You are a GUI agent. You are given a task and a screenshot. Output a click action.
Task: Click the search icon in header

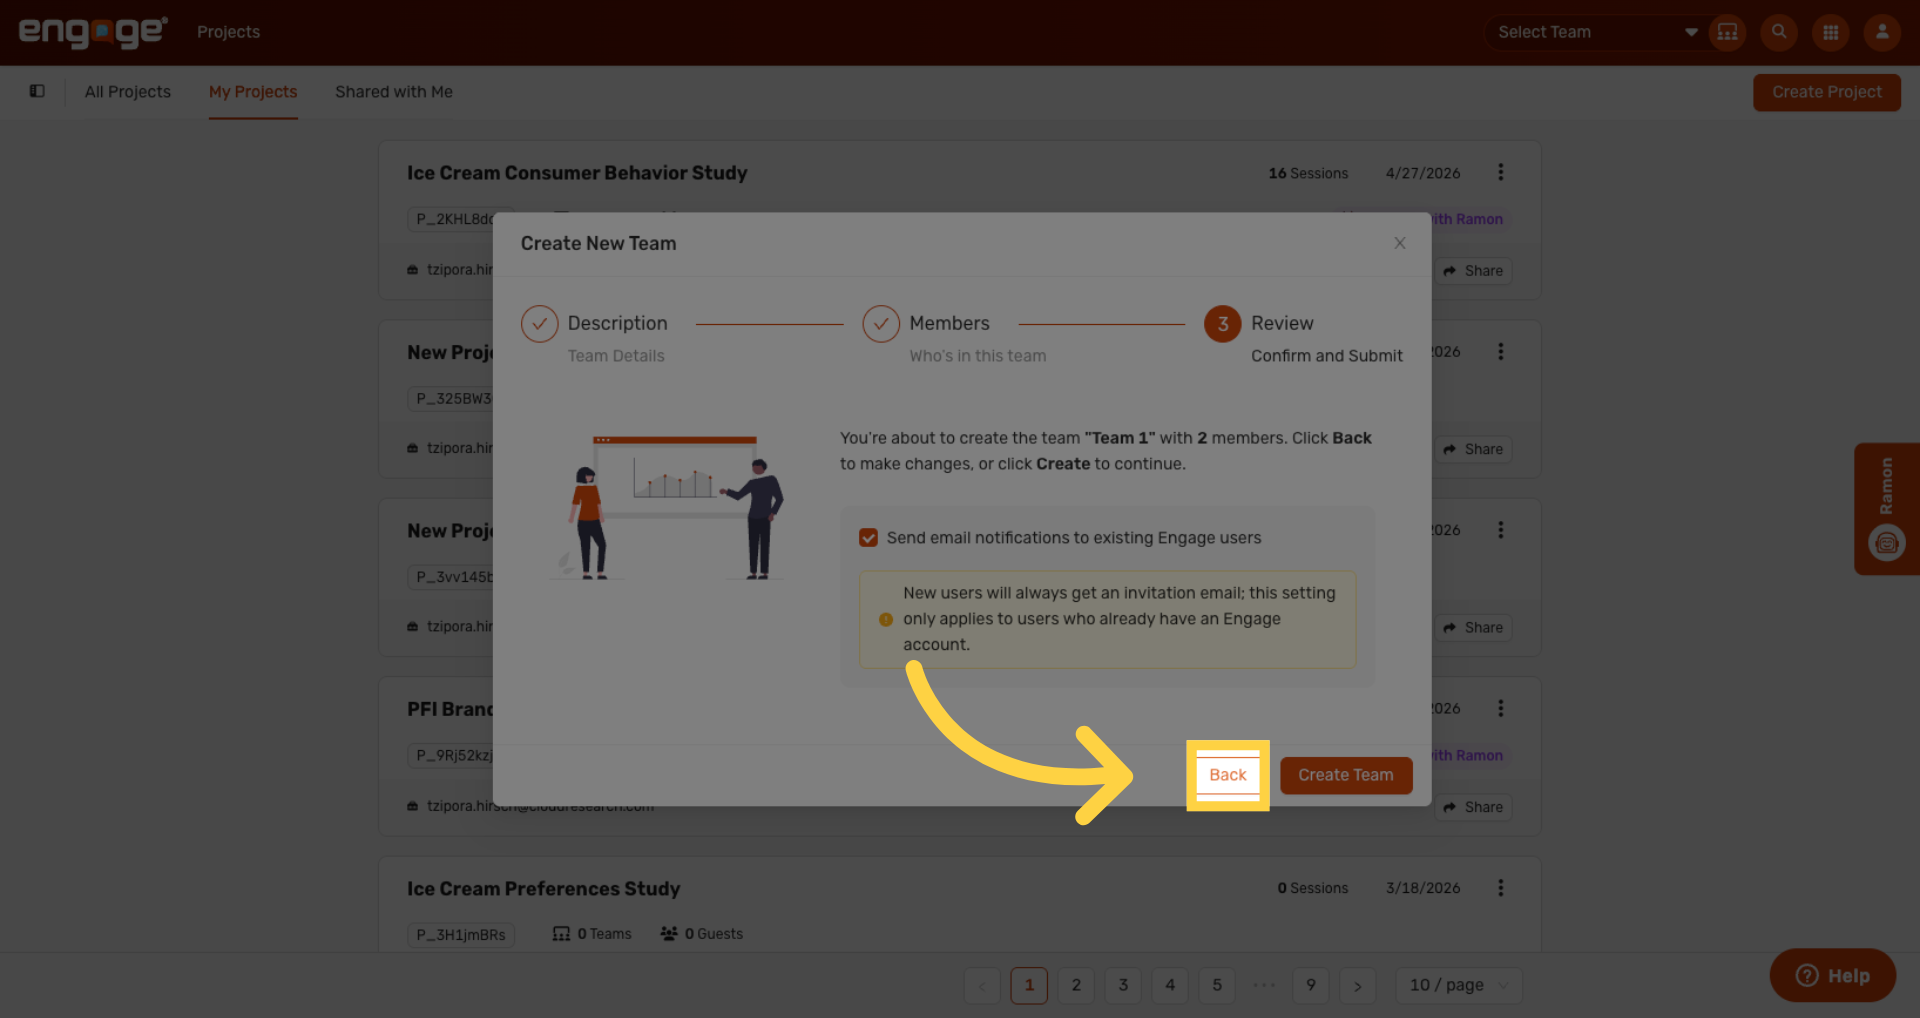(x=1779, y=32)
